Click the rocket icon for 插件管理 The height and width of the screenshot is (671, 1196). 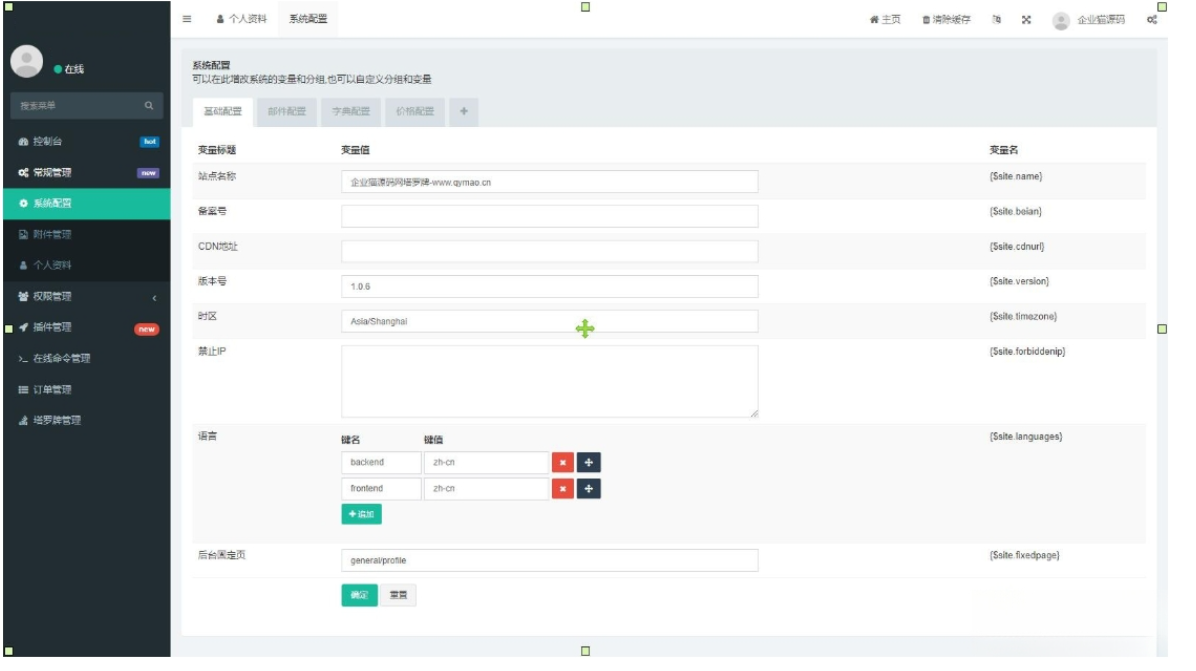pos(23,328)
